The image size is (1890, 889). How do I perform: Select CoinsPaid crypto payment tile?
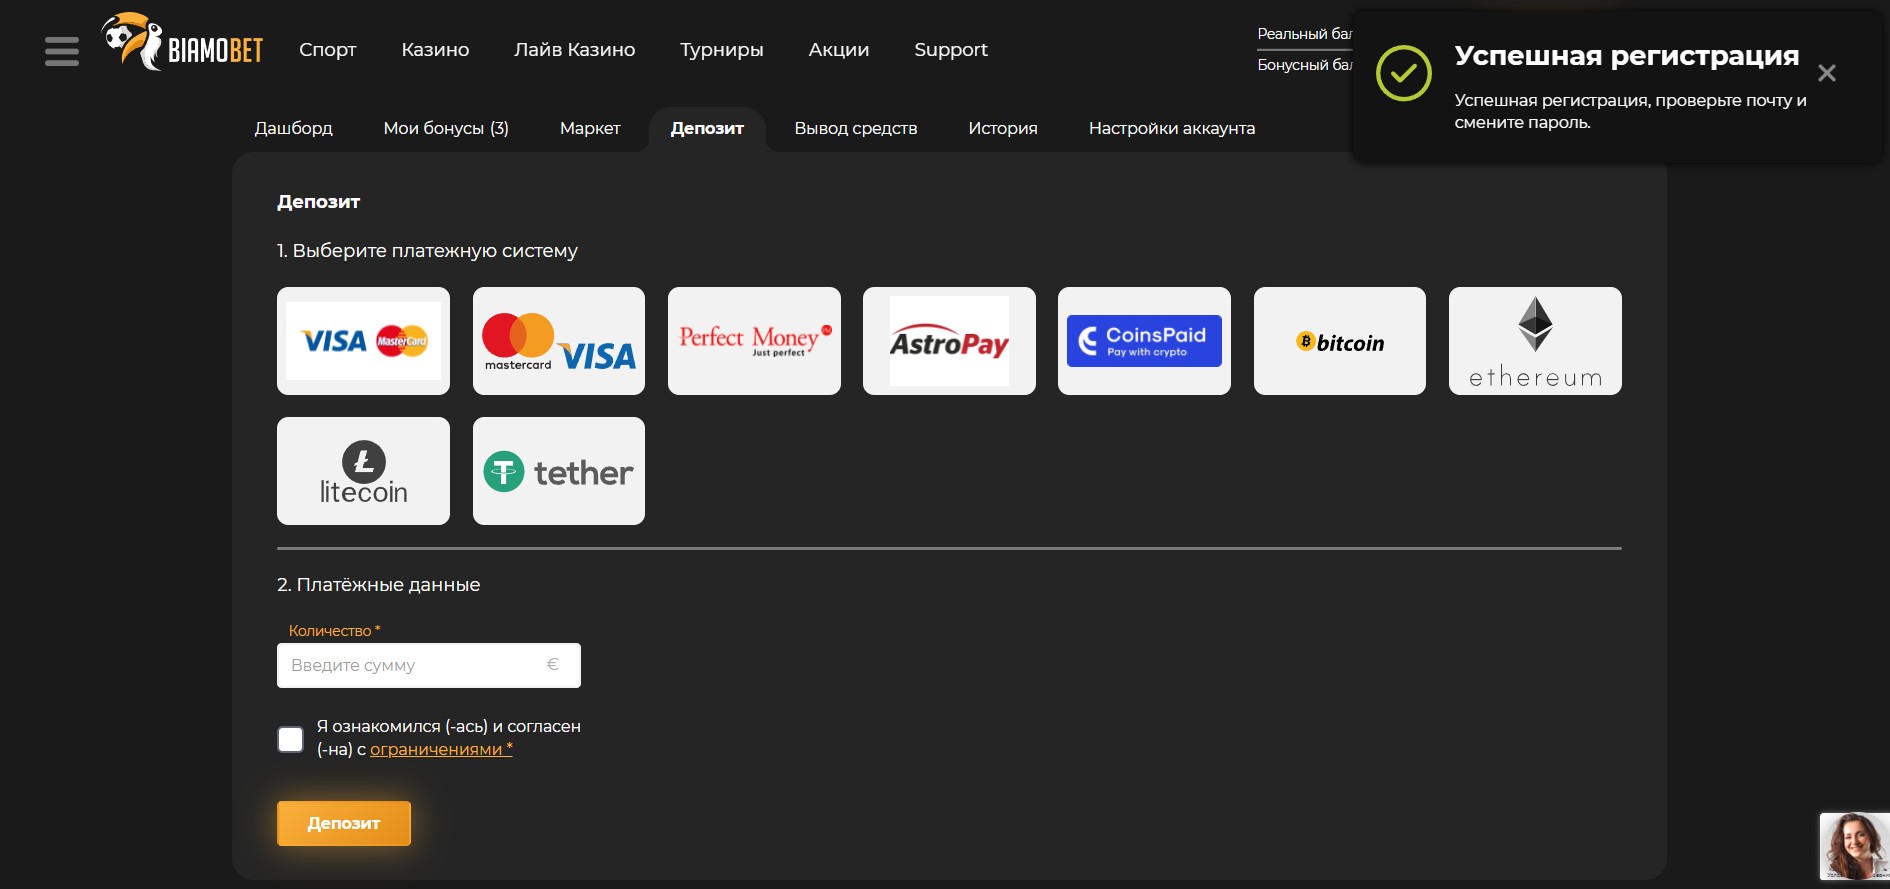(1144, 341)
